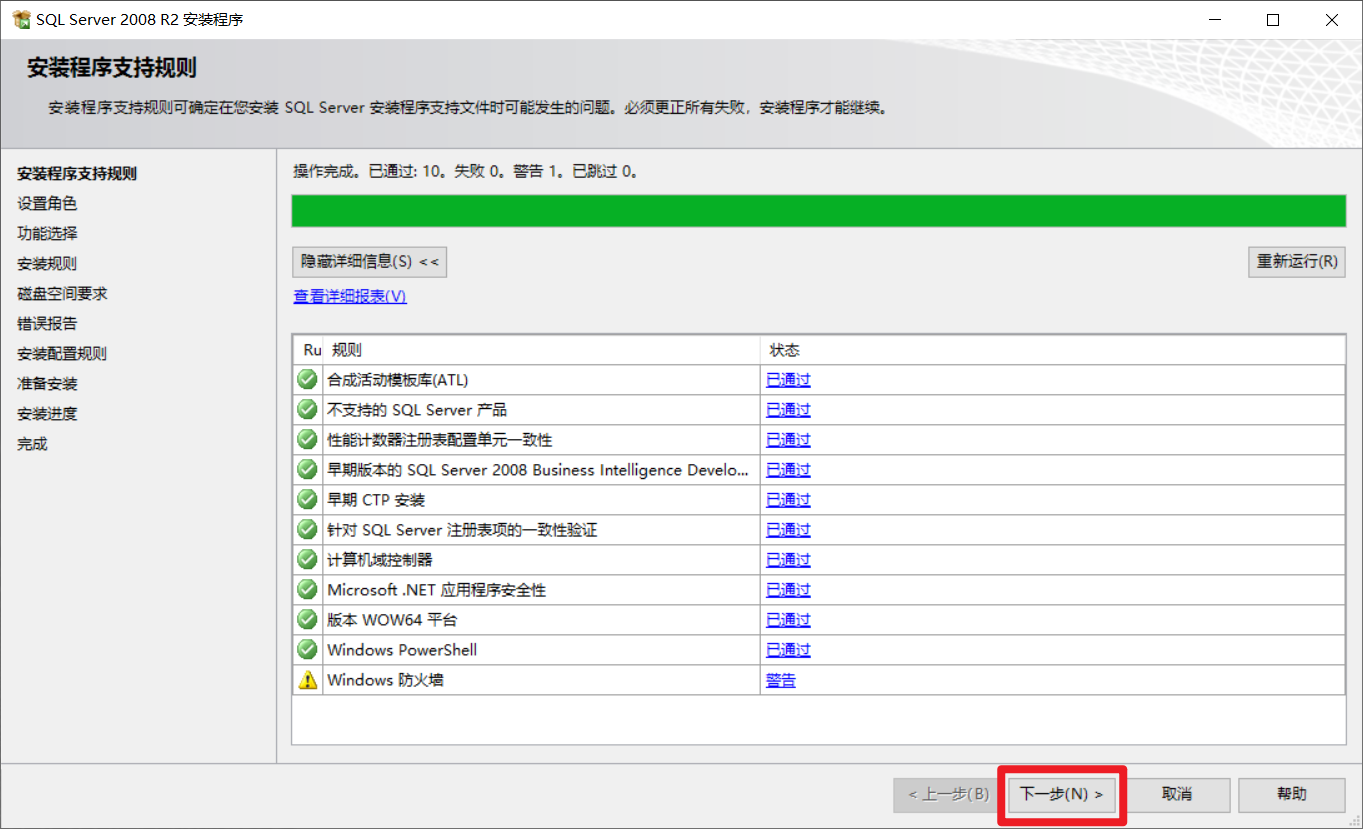Click the Ru column header
1363x829 pixels.
308,350
